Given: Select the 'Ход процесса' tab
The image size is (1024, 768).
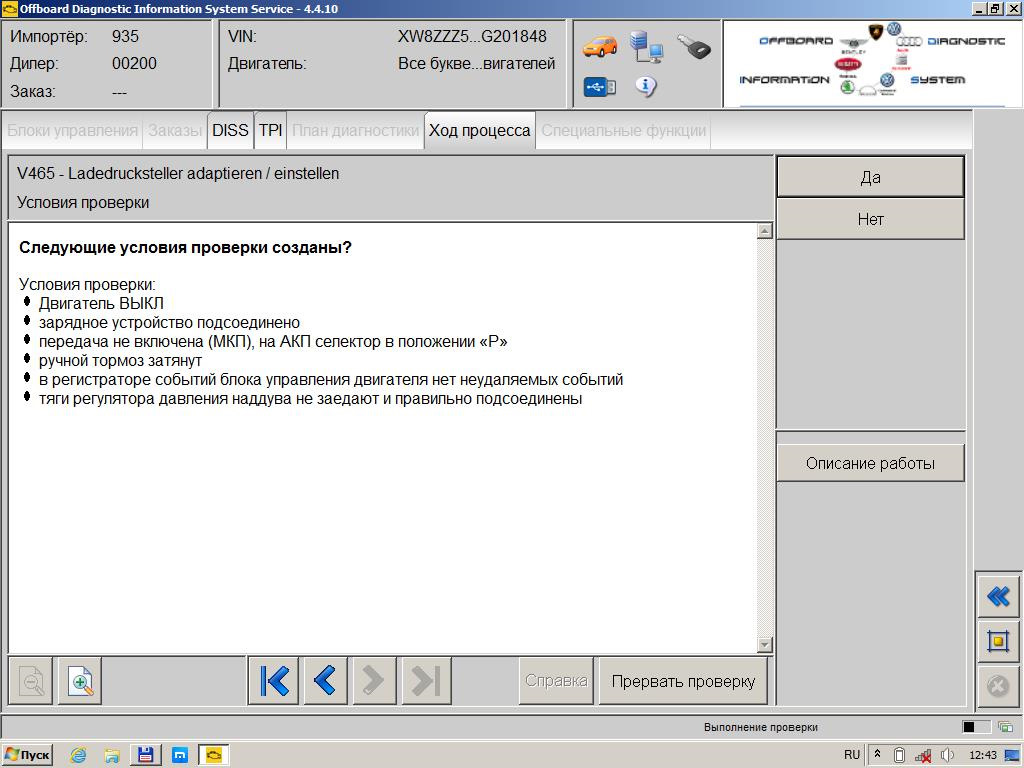Looking at the screenshot, I should coord(479,131).
